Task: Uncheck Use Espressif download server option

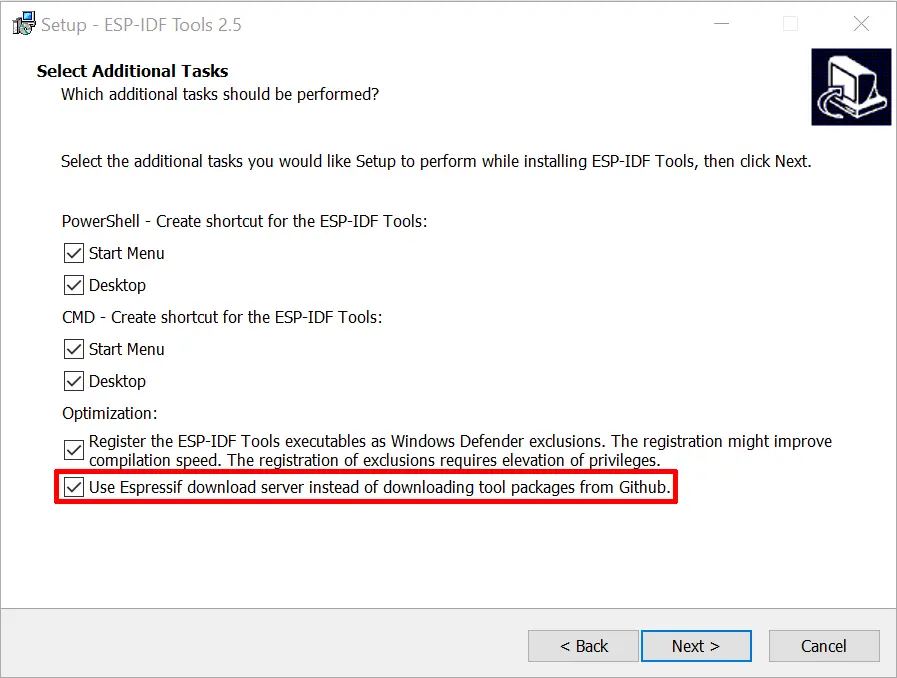Action: tap(74, 487)
